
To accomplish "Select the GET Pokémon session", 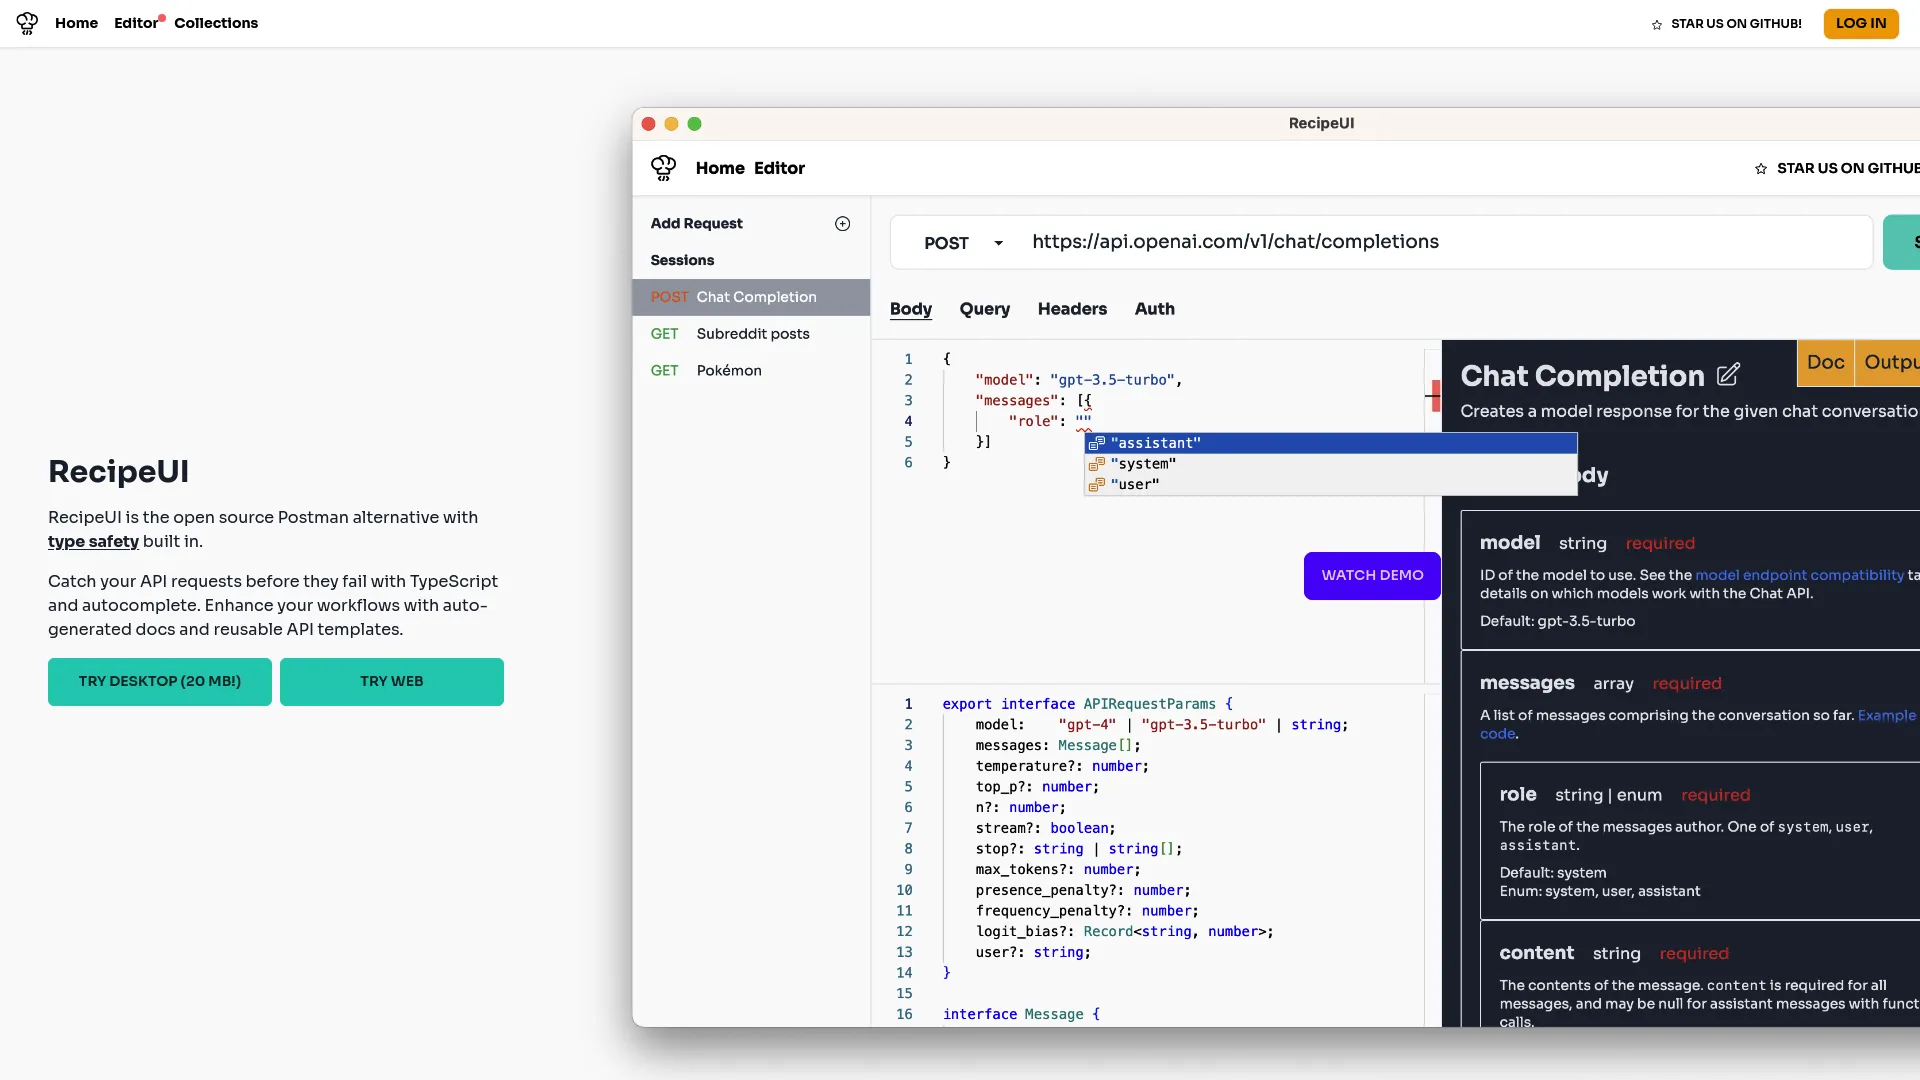I will tap(751, 371).
